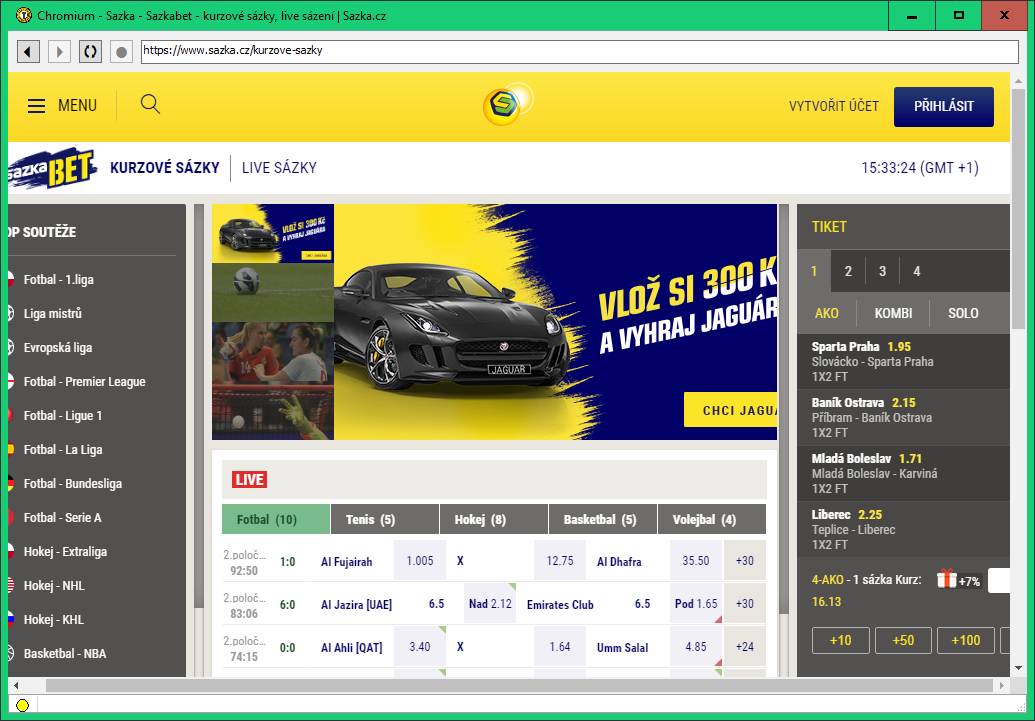Open Evropská liga competition

[58, 348]
